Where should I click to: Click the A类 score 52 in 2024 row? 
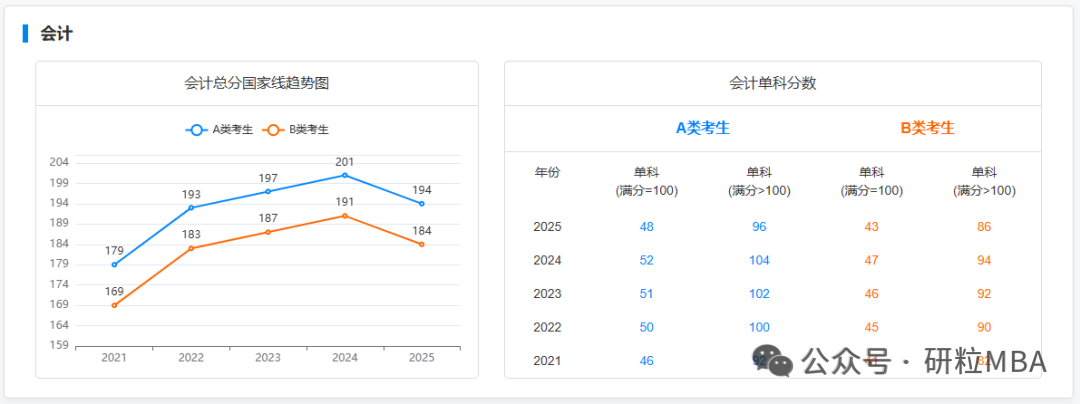coord(646,260)
